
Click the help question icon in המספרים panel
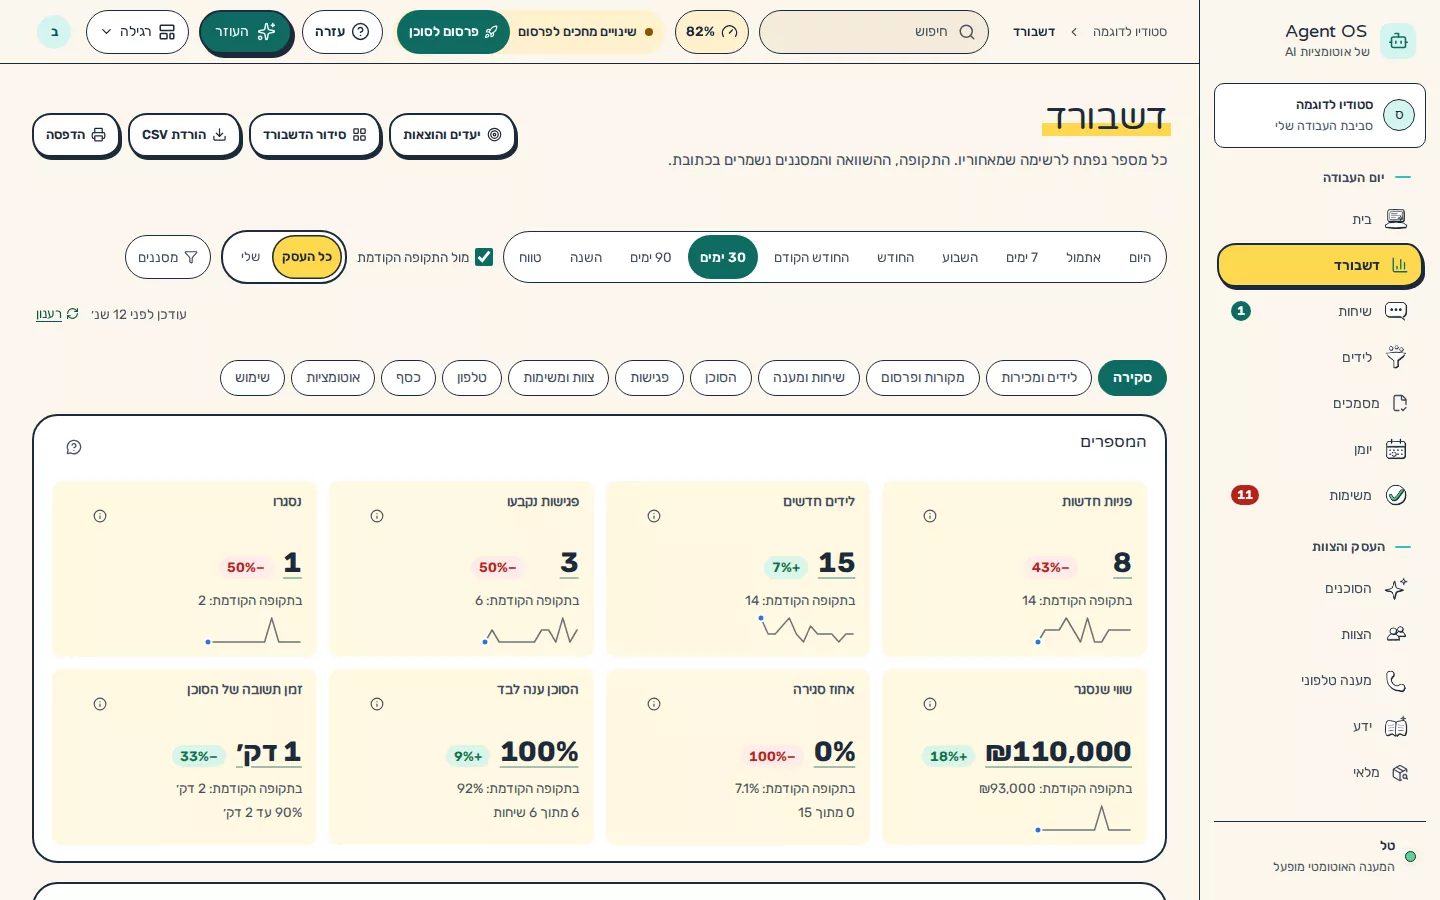coord(74,447)
